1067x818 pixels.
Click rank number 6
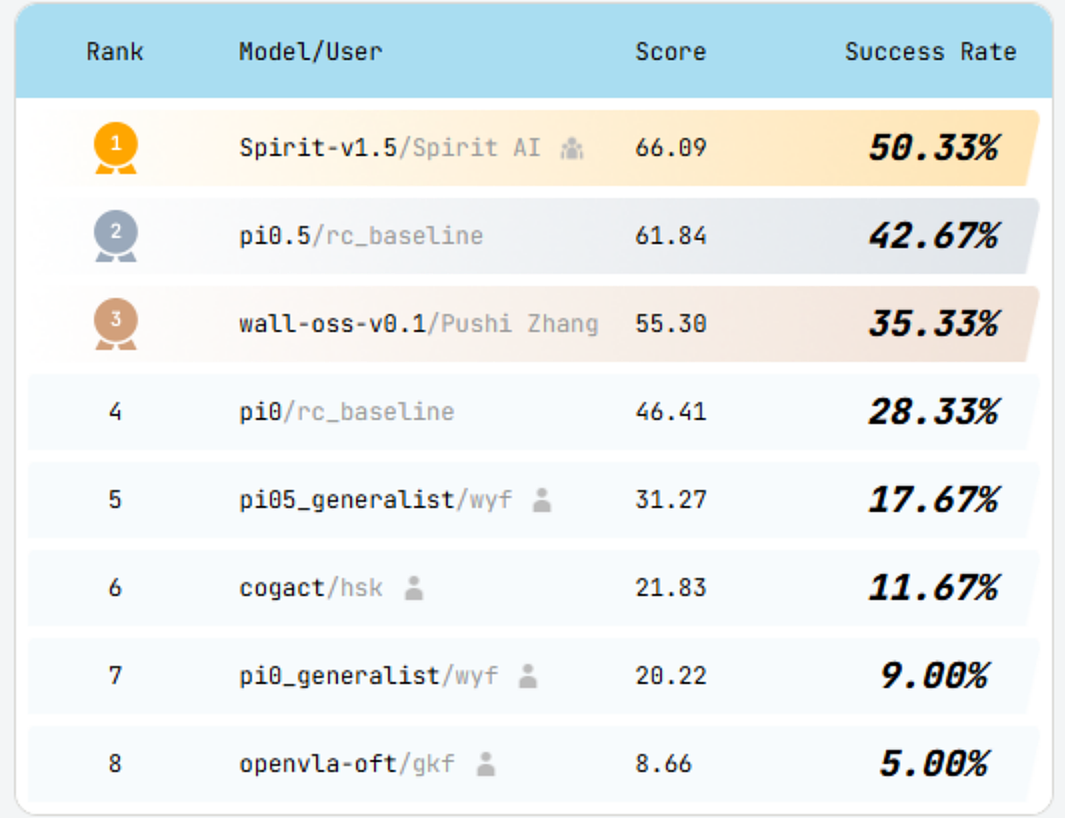coord(115,588)
